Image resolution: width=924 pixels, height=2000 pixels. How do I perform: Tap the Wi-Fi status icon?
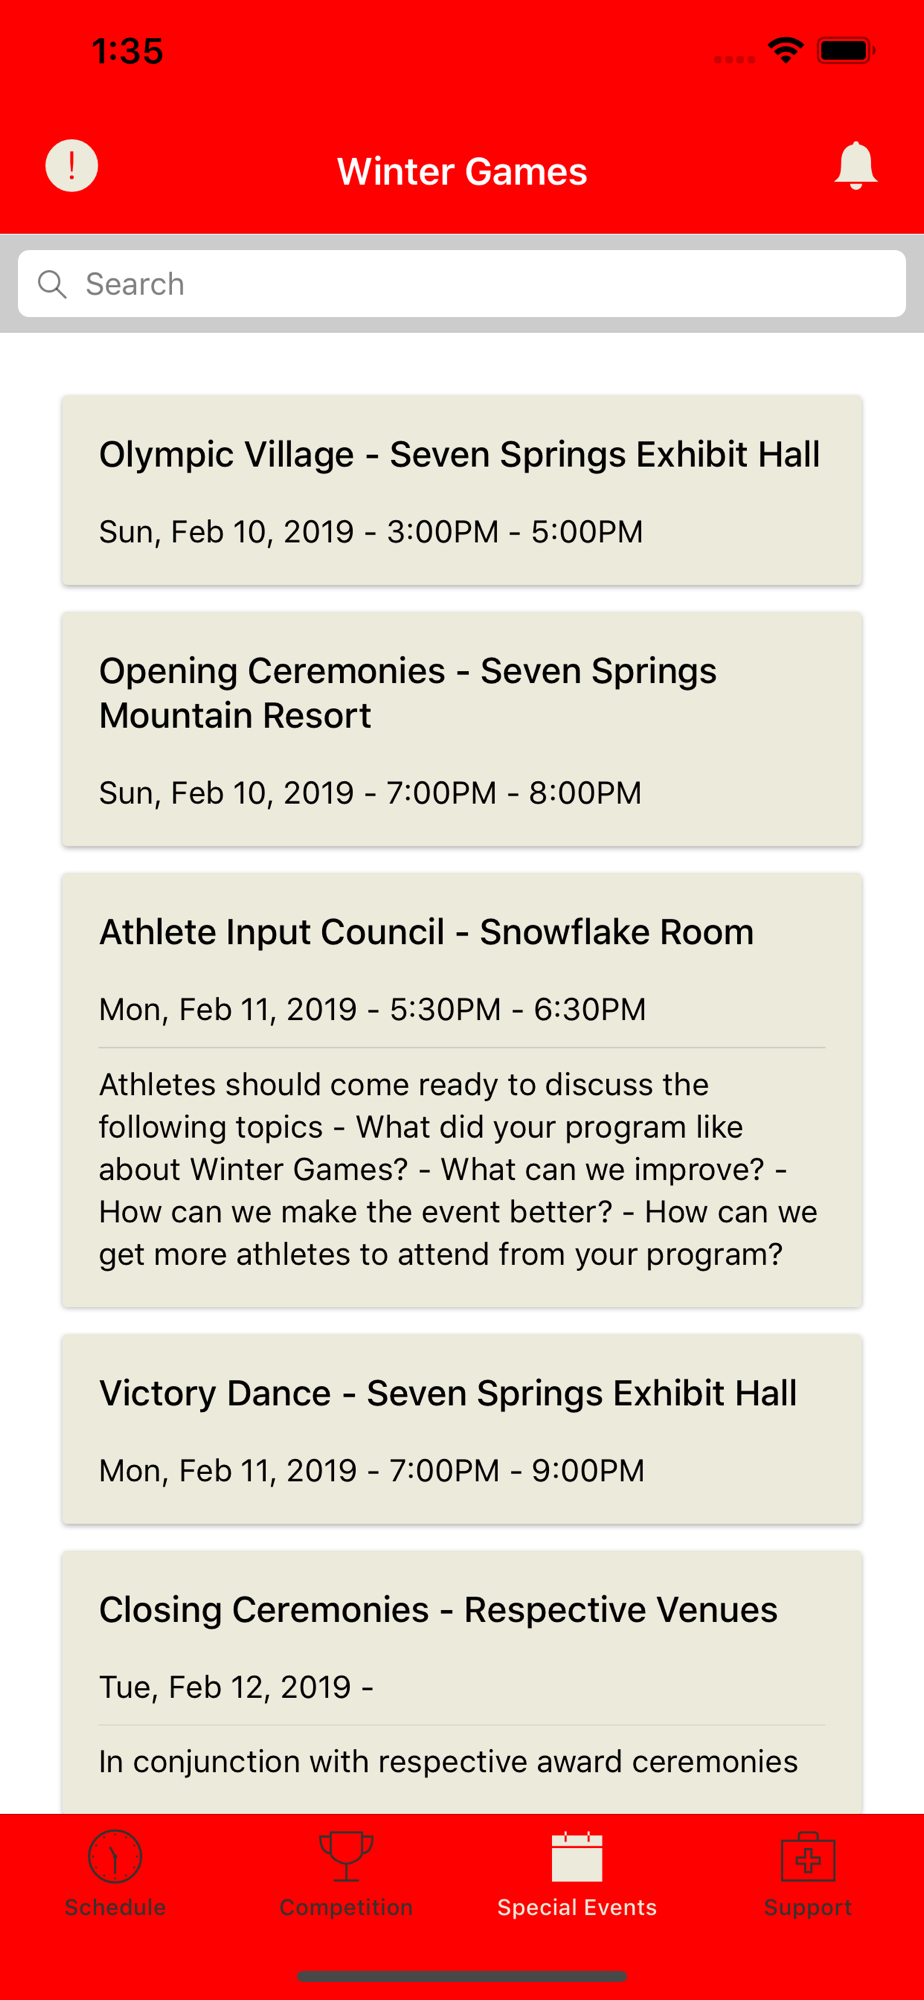click(786, 51)
